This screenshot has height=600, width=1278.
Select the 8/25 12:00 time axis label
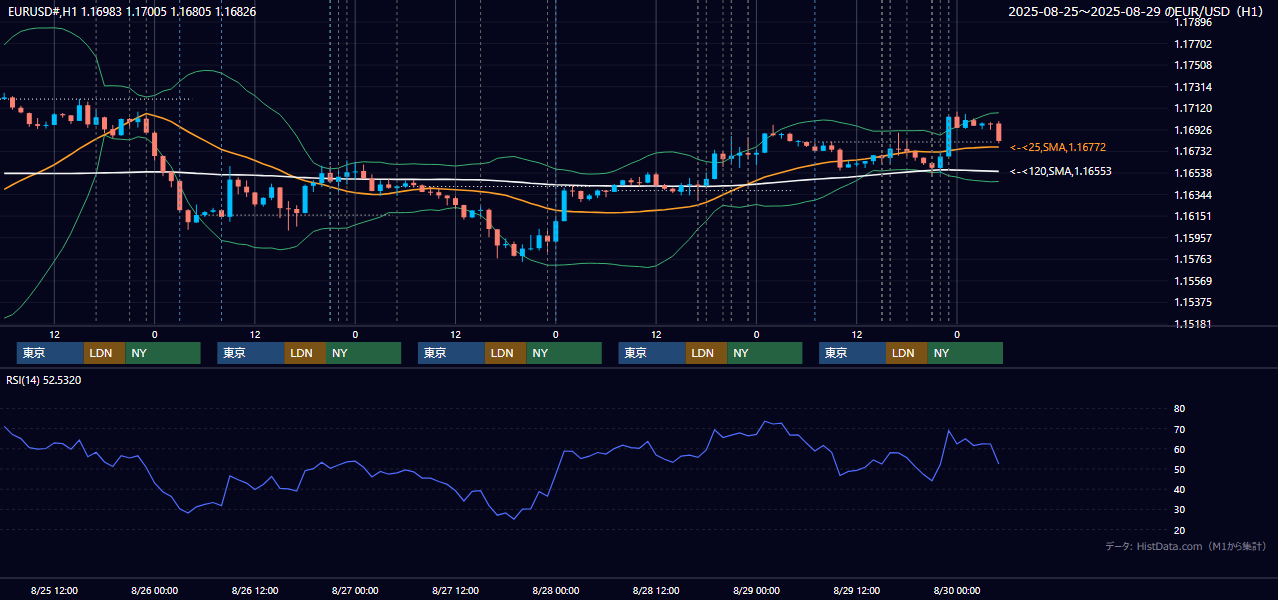click(55, 590)
